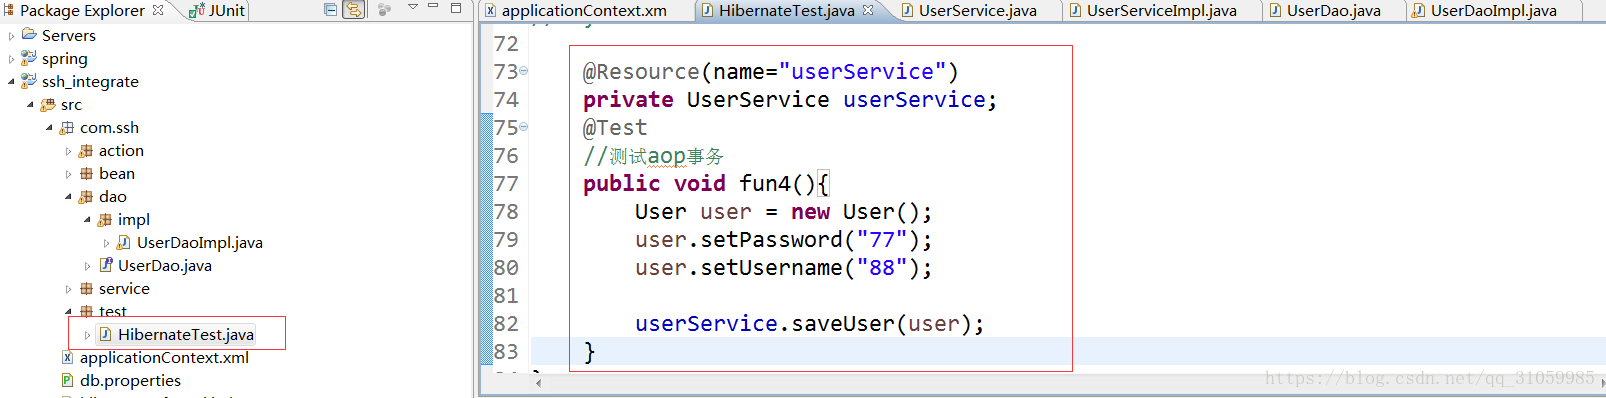Click the "userService" string in @Resource
The width and height of the screenshot is (1606, 398).
pos(862,72)
